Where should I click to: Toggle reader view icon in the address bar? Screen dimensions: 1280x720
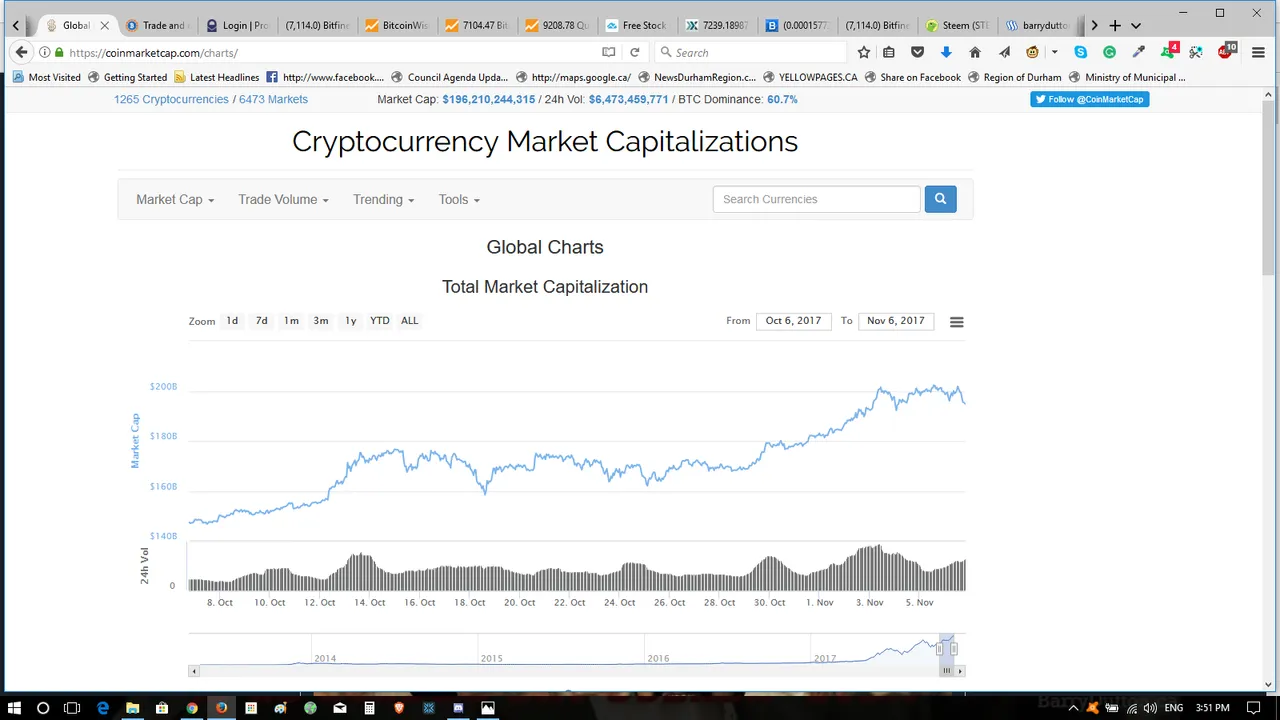(608, 52)
